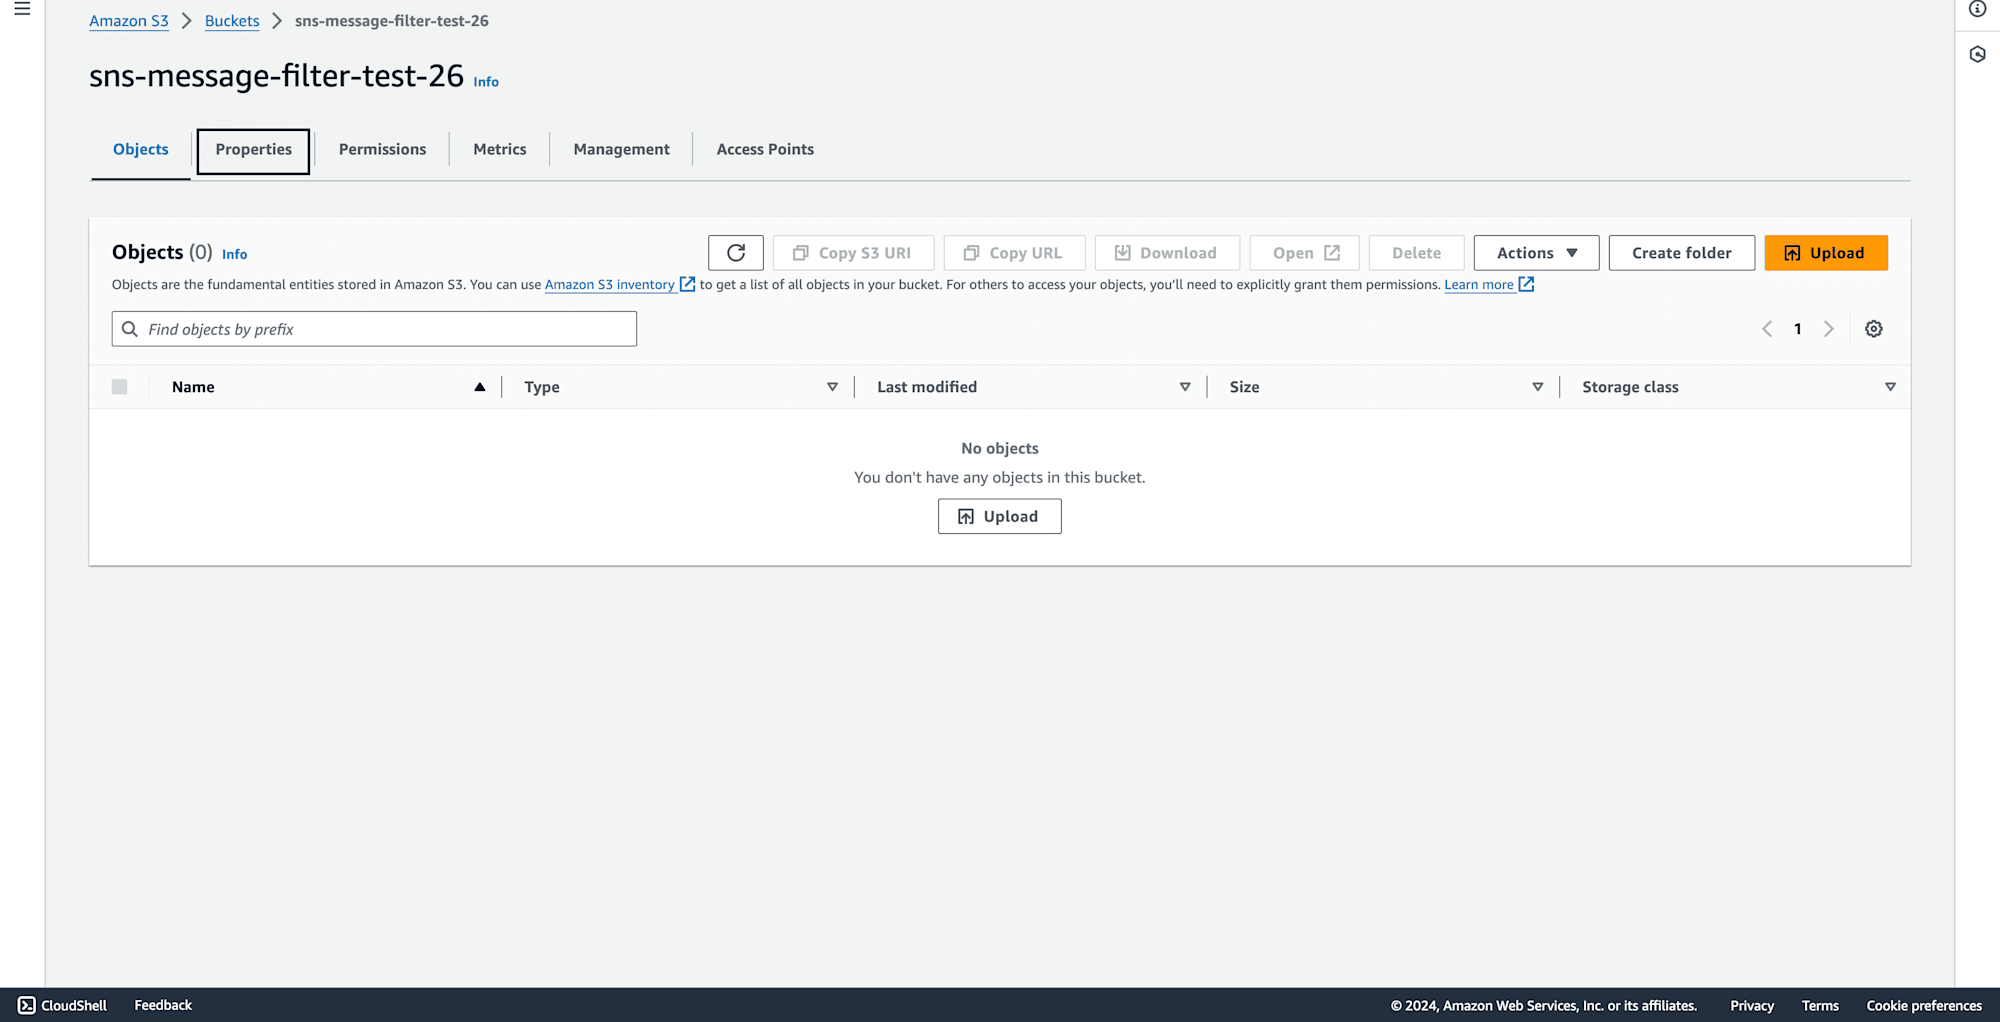The width and height of the screenshot is (2000, 1022).
Task: Switch to the Properties tab
Action: point(253,151)
